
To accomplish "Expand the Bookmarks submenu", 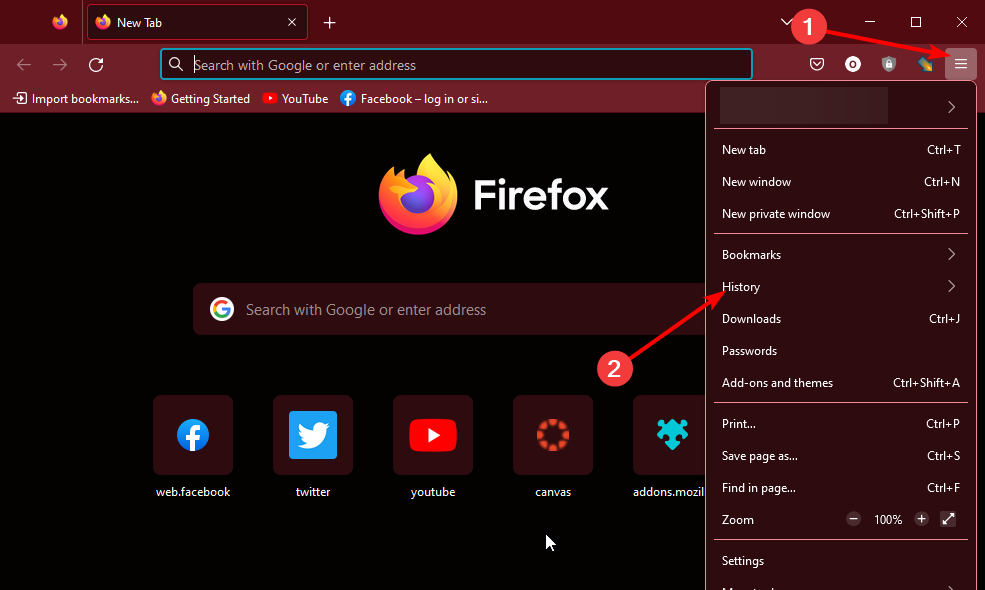I will click(x=840, y=255).
